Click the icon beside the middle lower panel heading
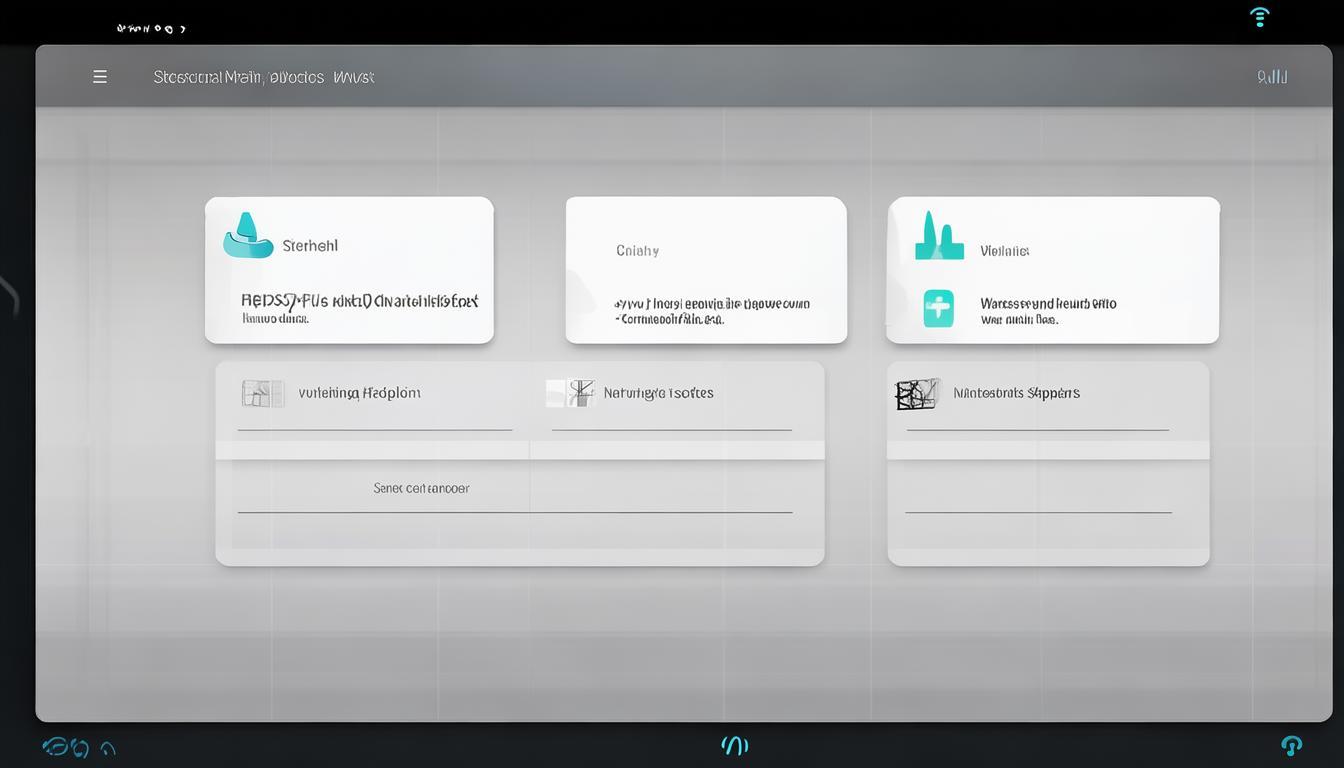This screenshot has width=1344, height=768. coord(570,393)
